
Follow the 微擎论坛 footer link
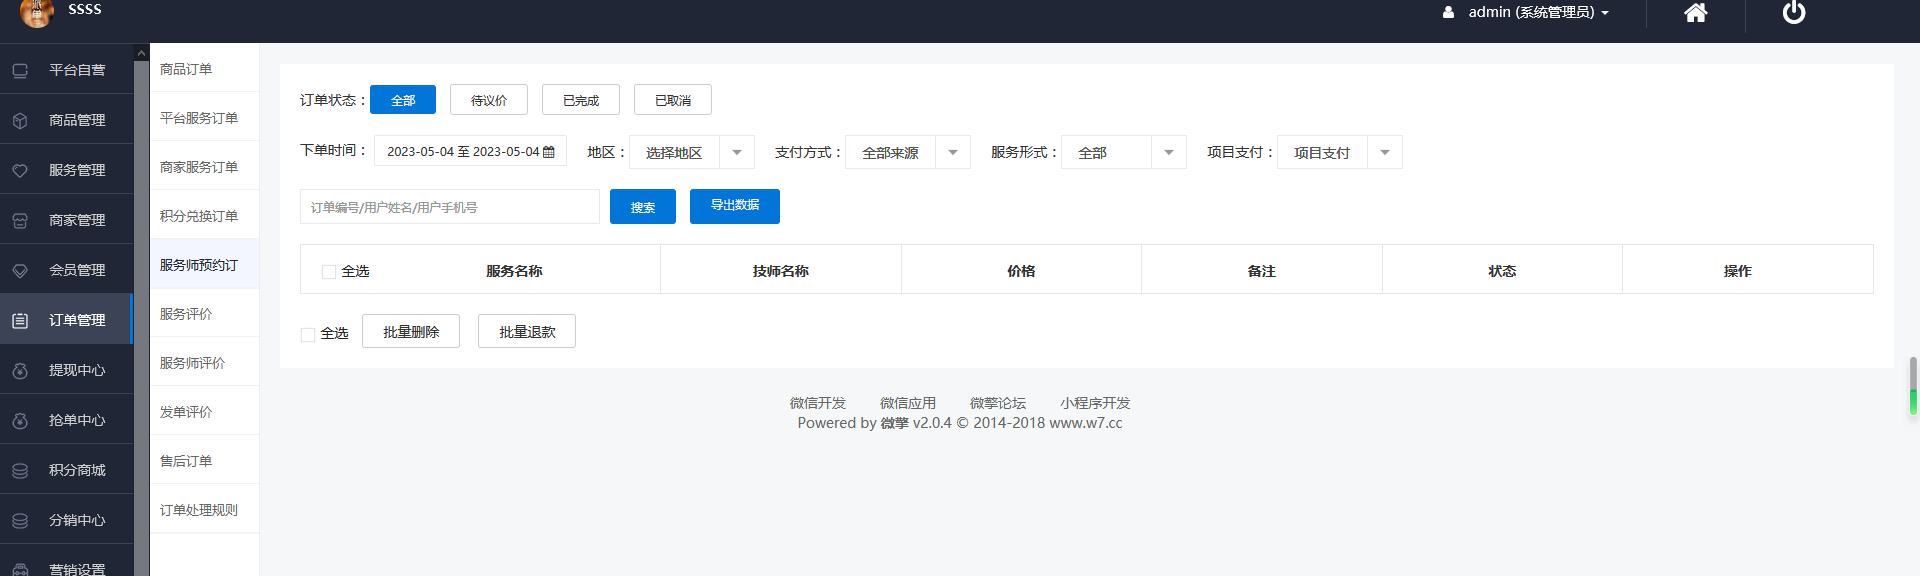[x=998, y=403]
